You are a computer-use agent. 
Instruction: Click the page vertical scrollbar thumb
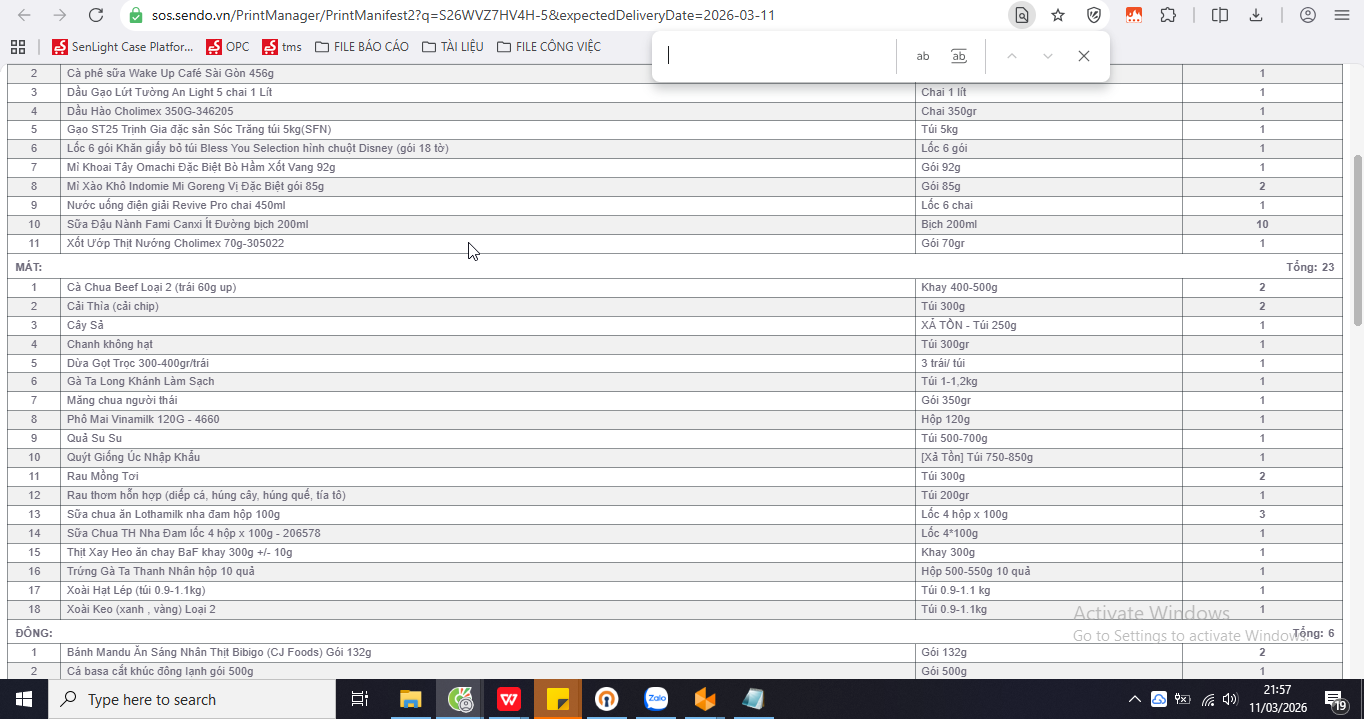click(1357, 240)
